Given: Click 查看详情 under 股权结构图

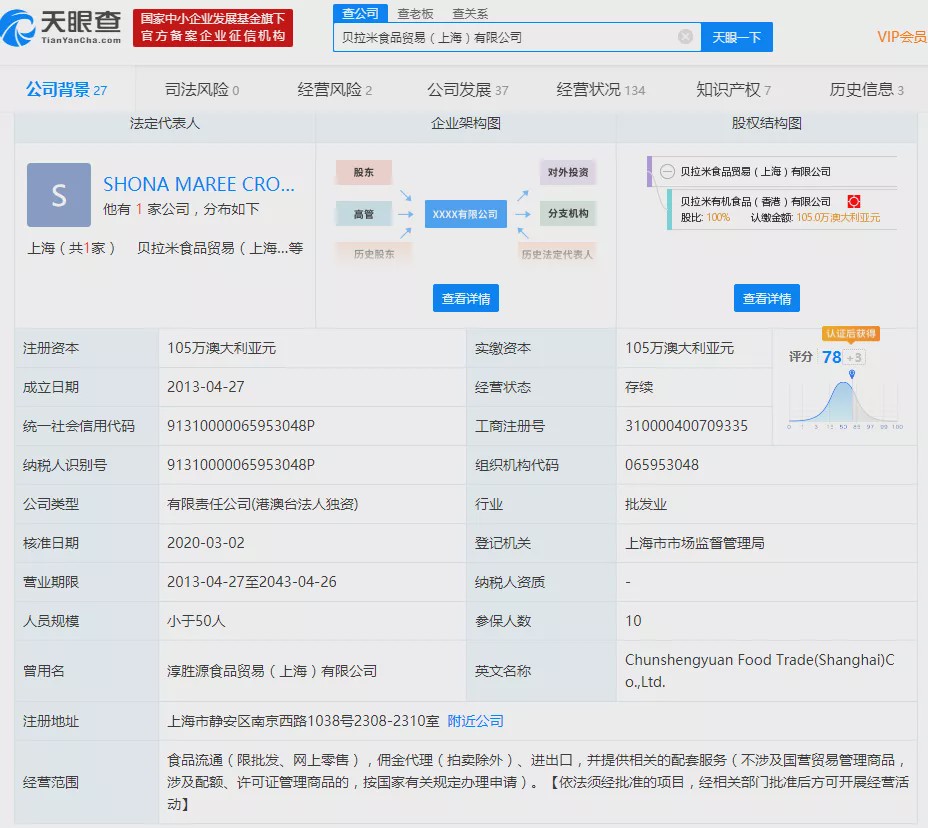Looking at the screenshot, I should point(768,297).
